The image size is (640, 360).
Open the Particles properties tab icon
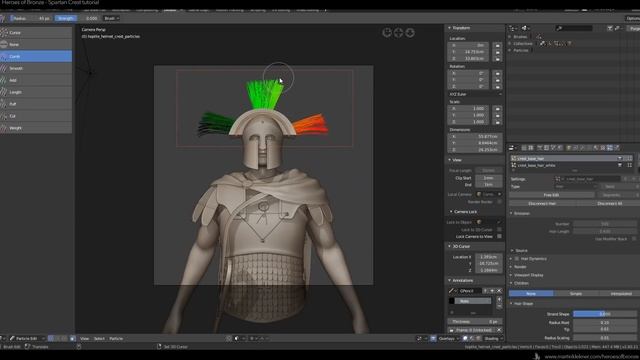pos(610,148)
